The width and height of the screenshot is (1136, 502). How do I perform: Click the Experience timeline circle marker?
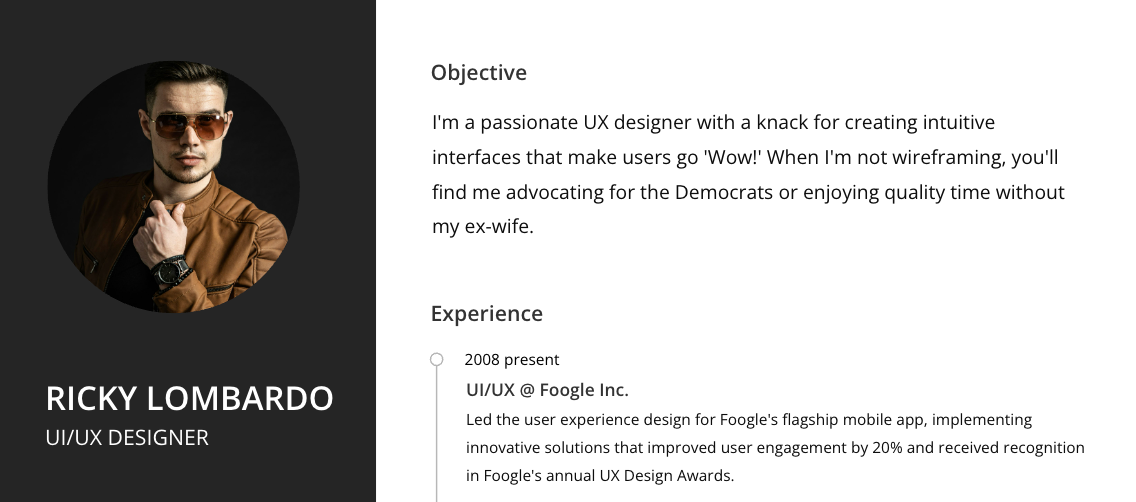(436, 359)
